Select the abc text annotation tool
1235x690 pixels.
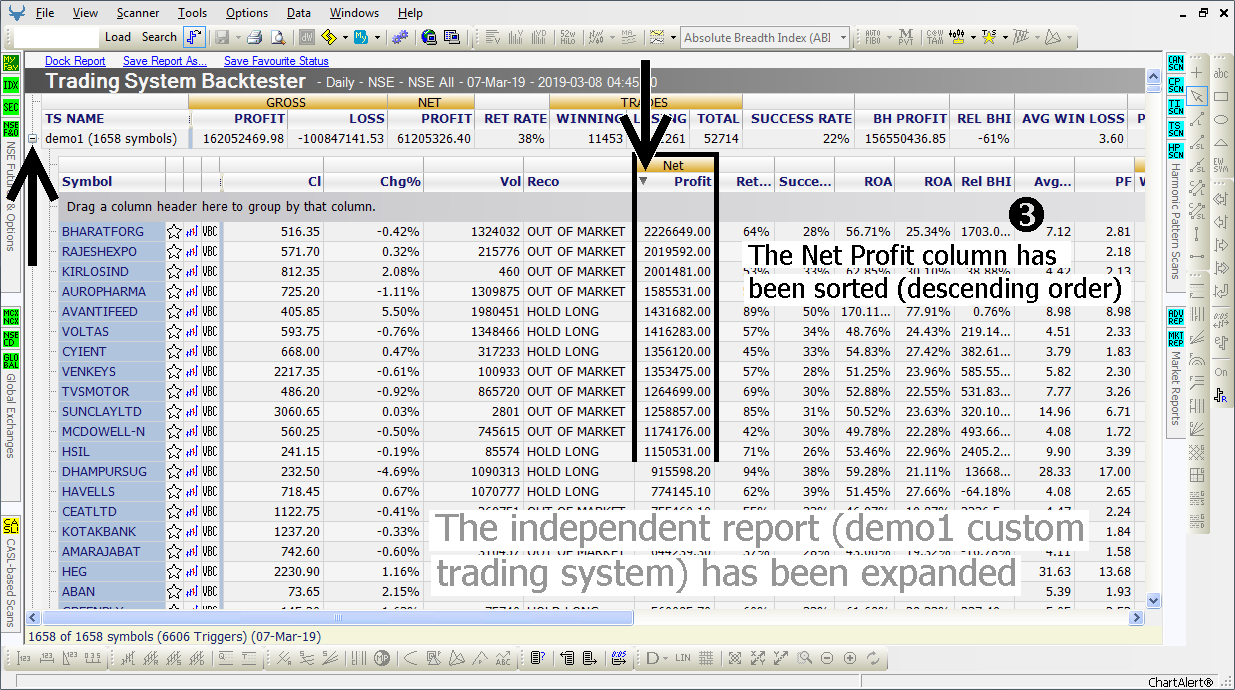[x=1221, y=73]
